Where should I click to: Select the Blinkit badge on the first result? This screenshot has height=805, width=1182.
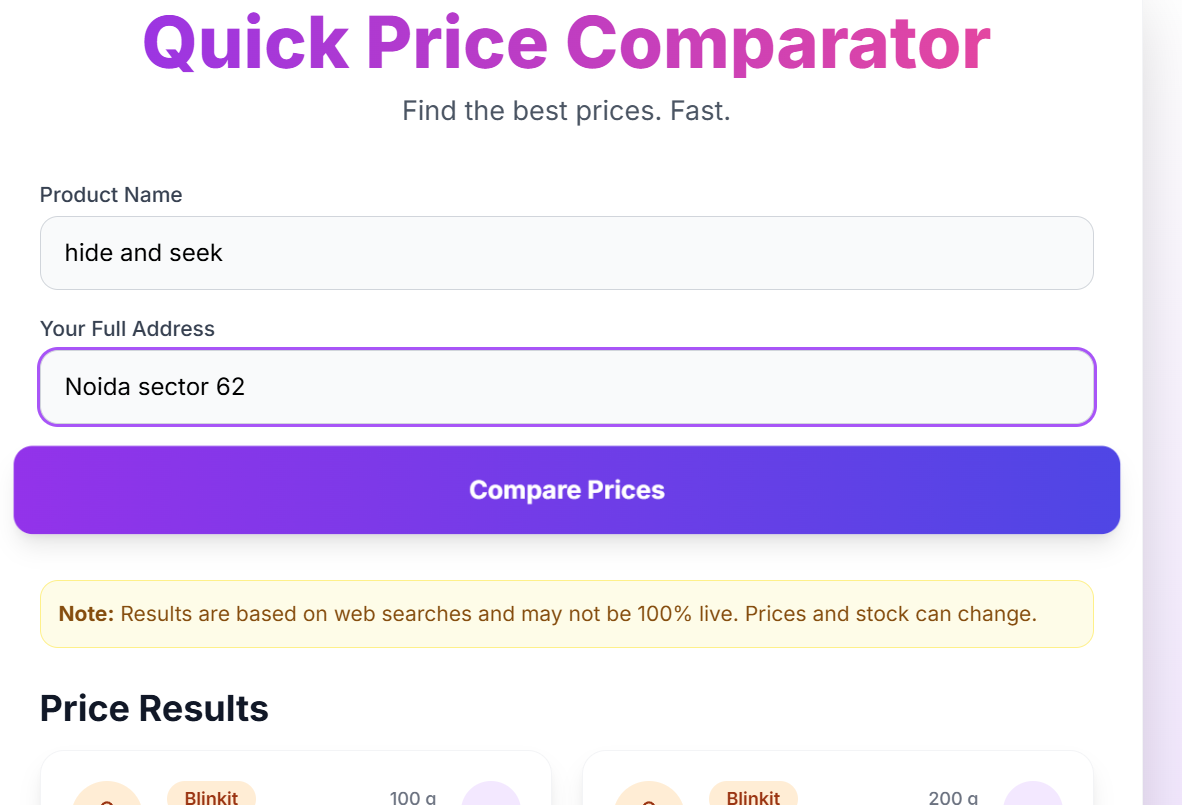[210, 797]
